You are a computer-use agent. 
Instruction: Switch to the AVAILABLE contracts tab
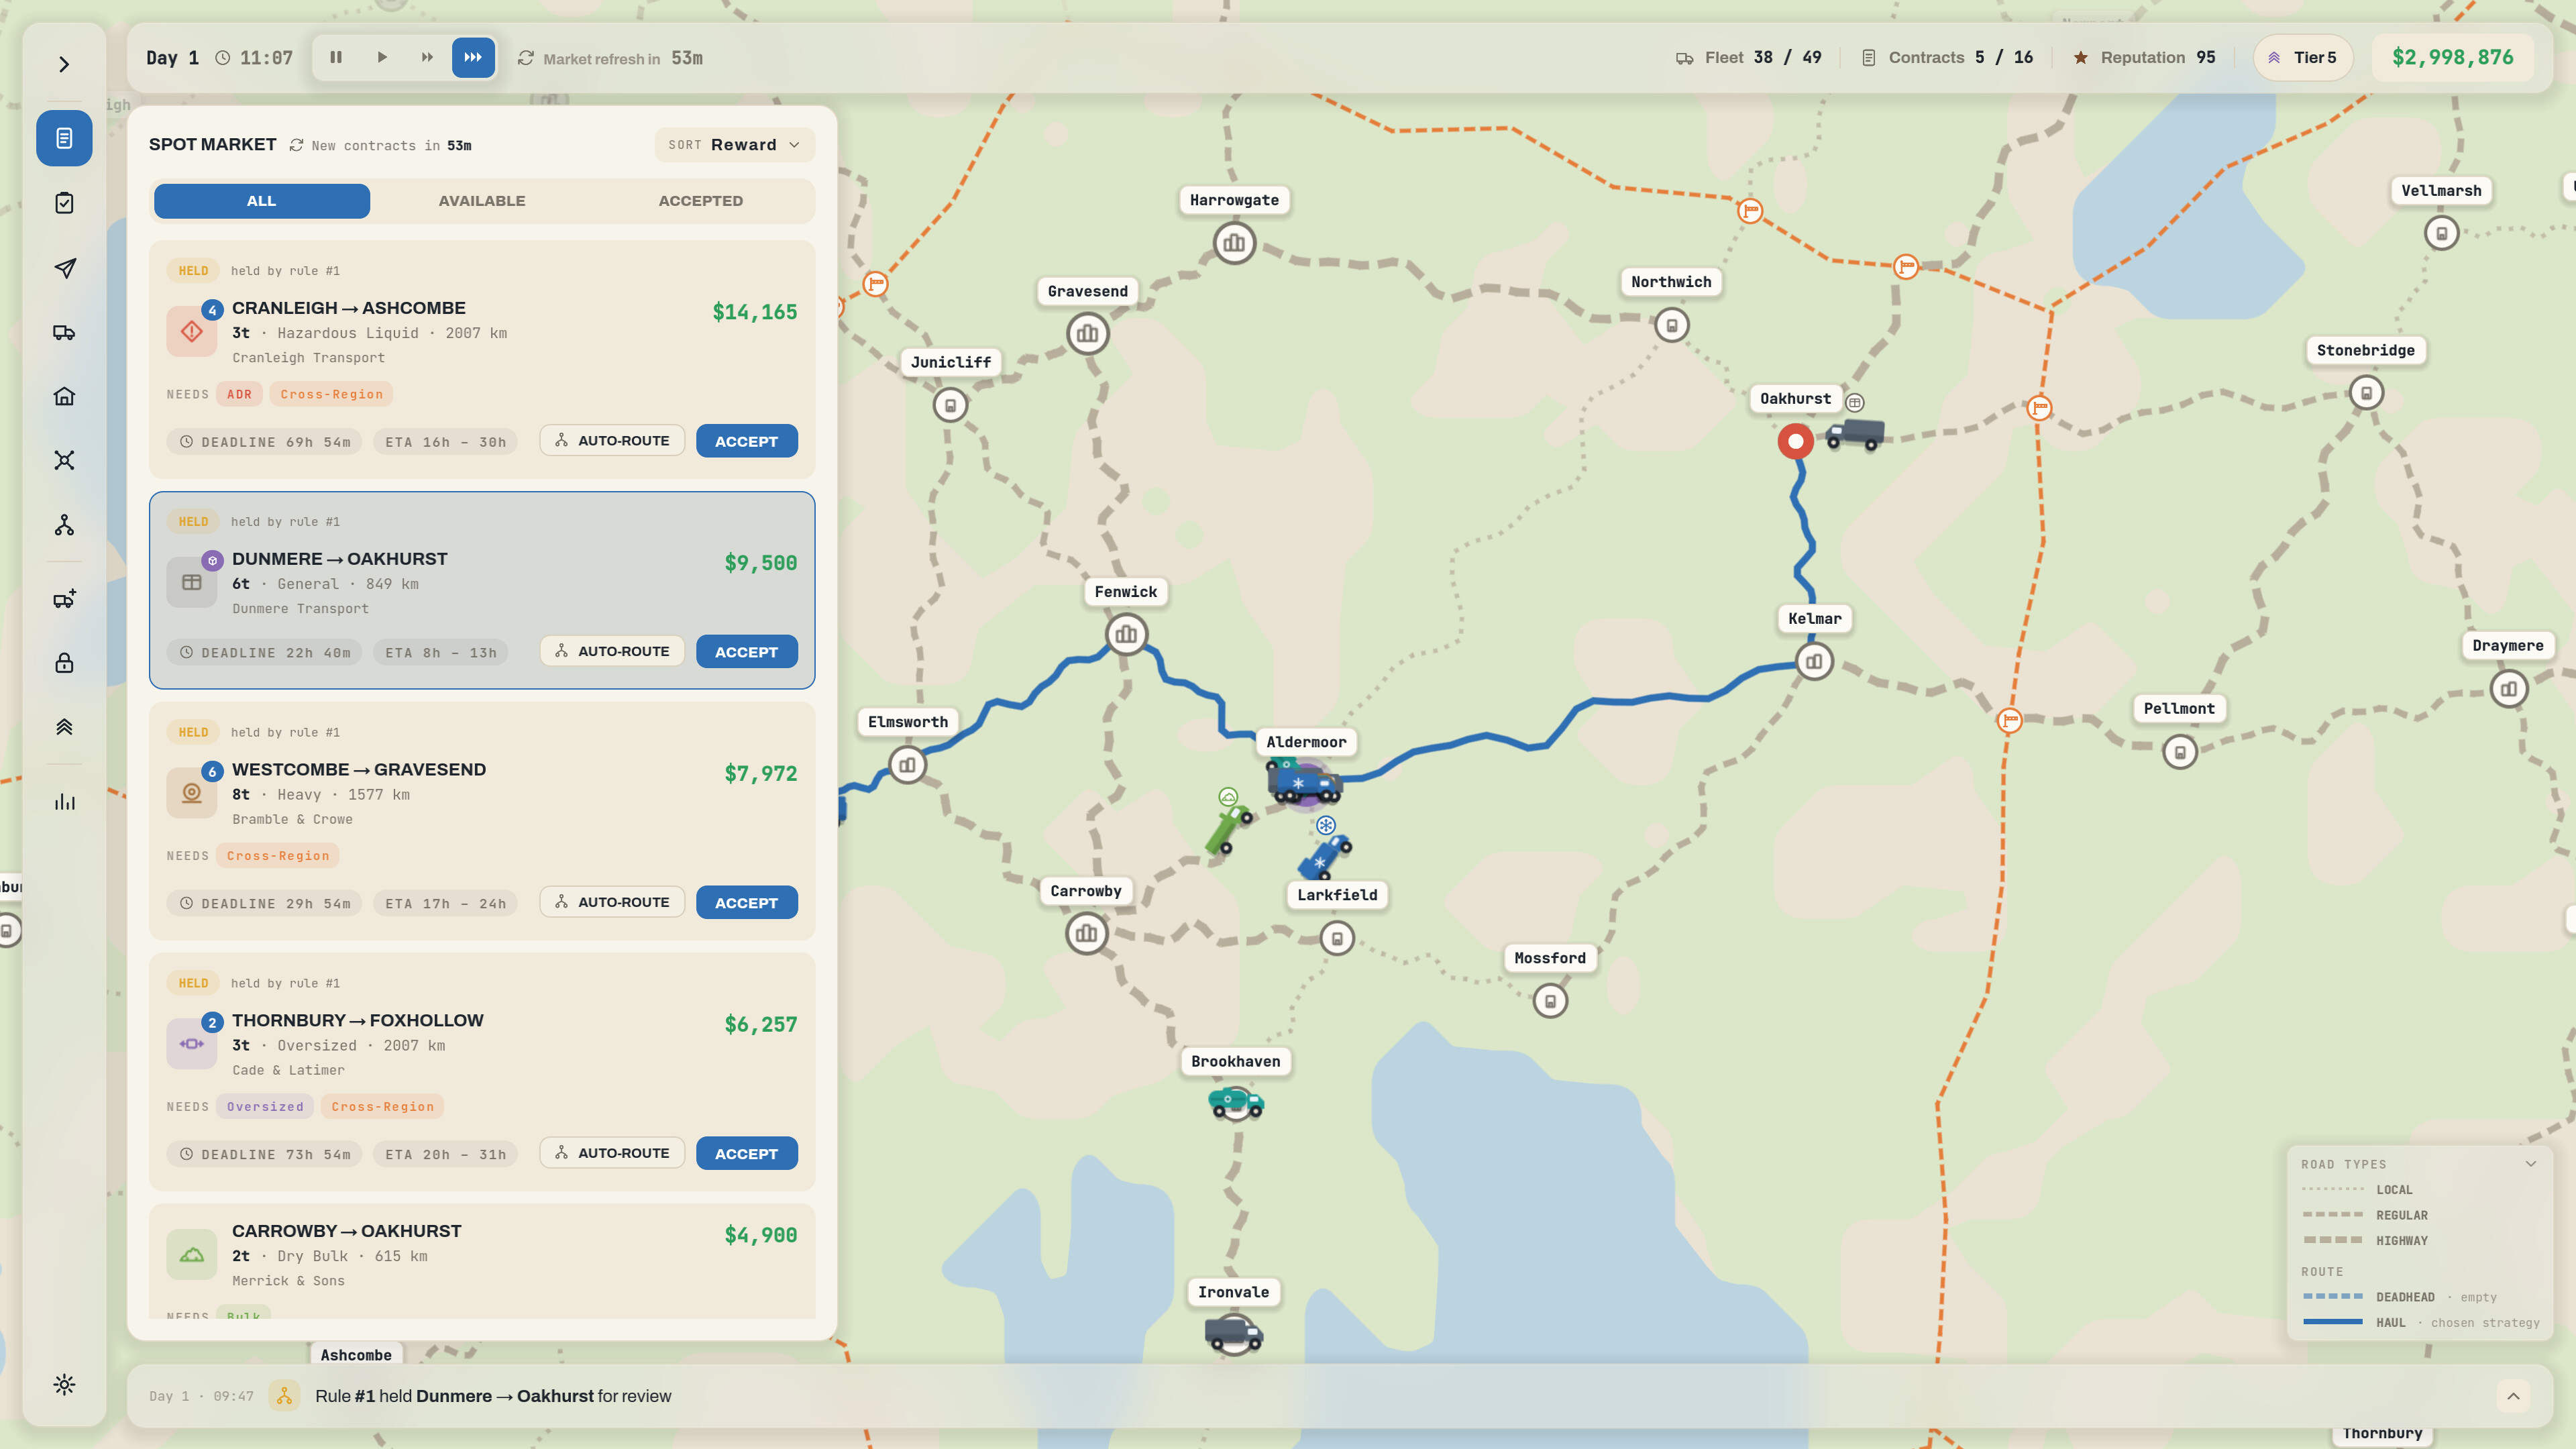tap(482, 201)
